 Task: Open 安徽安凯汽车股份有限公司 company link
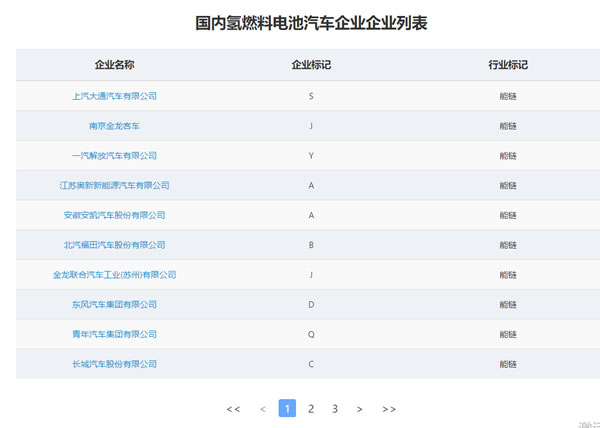[x=114, y=215]
